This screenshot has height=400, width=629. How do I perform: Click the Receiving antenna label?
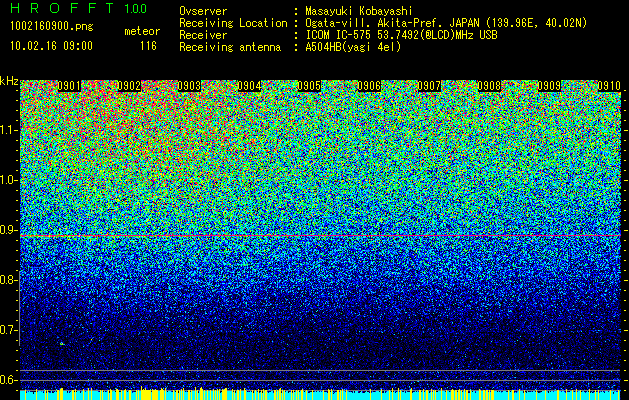pyautogui.click(x=230, y=47)
